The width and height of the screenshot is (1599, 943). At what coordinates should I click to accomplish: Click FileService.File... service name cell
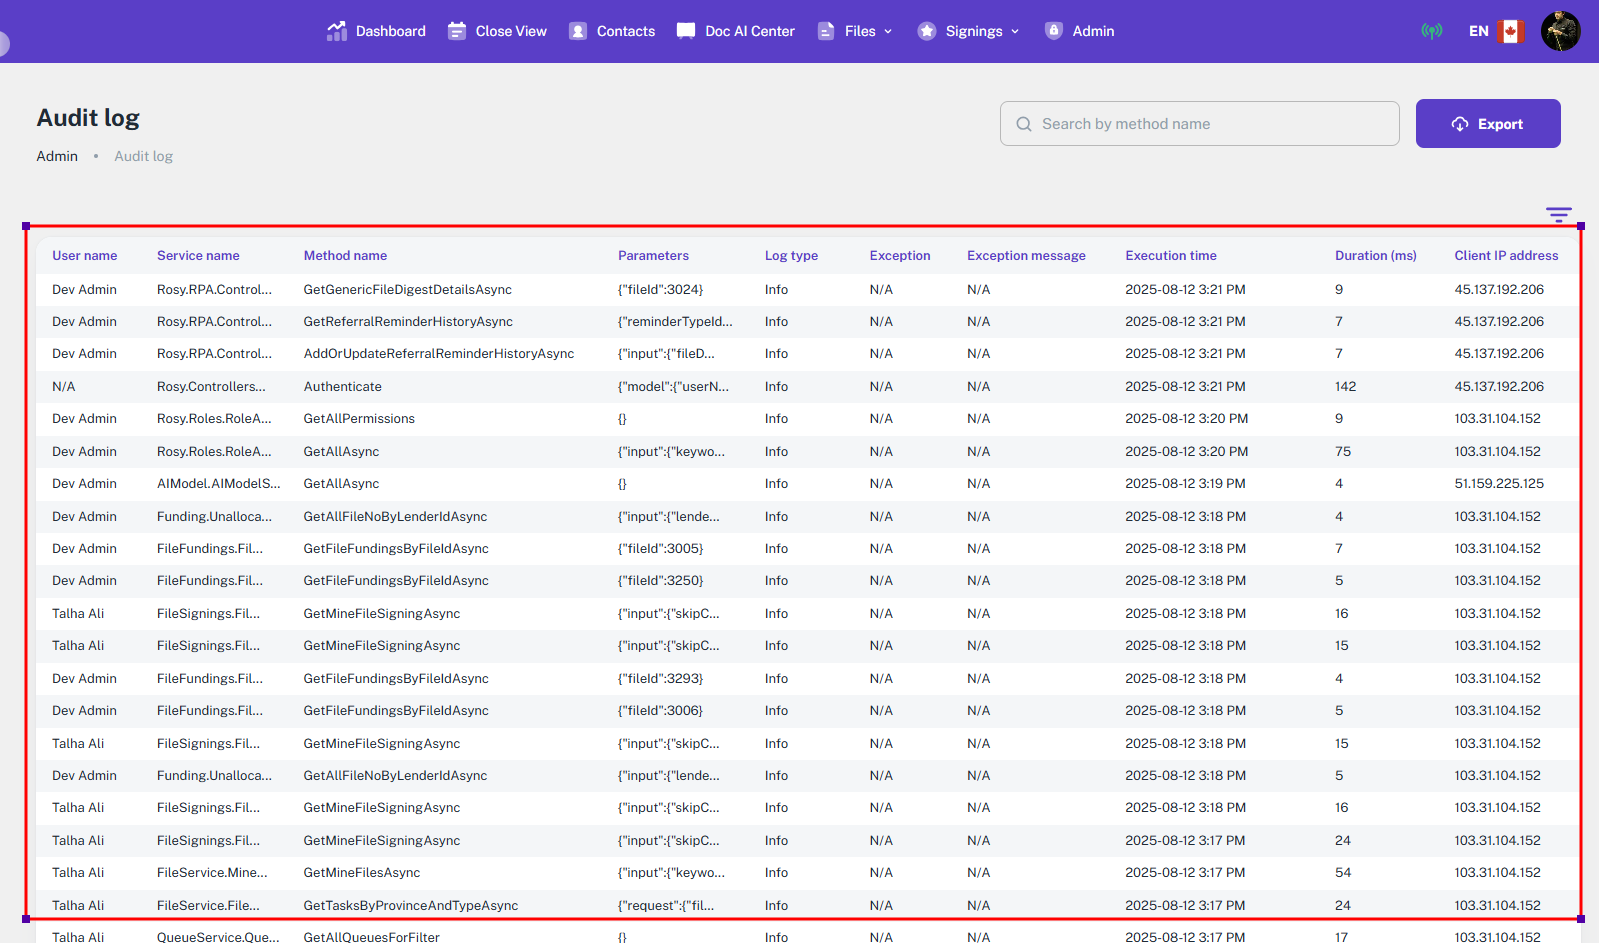(x=208, y=906)
